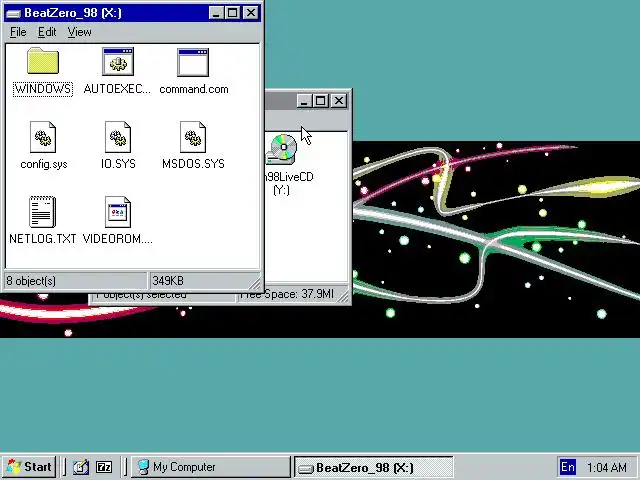This screenshot has width=640, height=480.
Task: Click the config.sys file name label
Action: coord(44,164)
